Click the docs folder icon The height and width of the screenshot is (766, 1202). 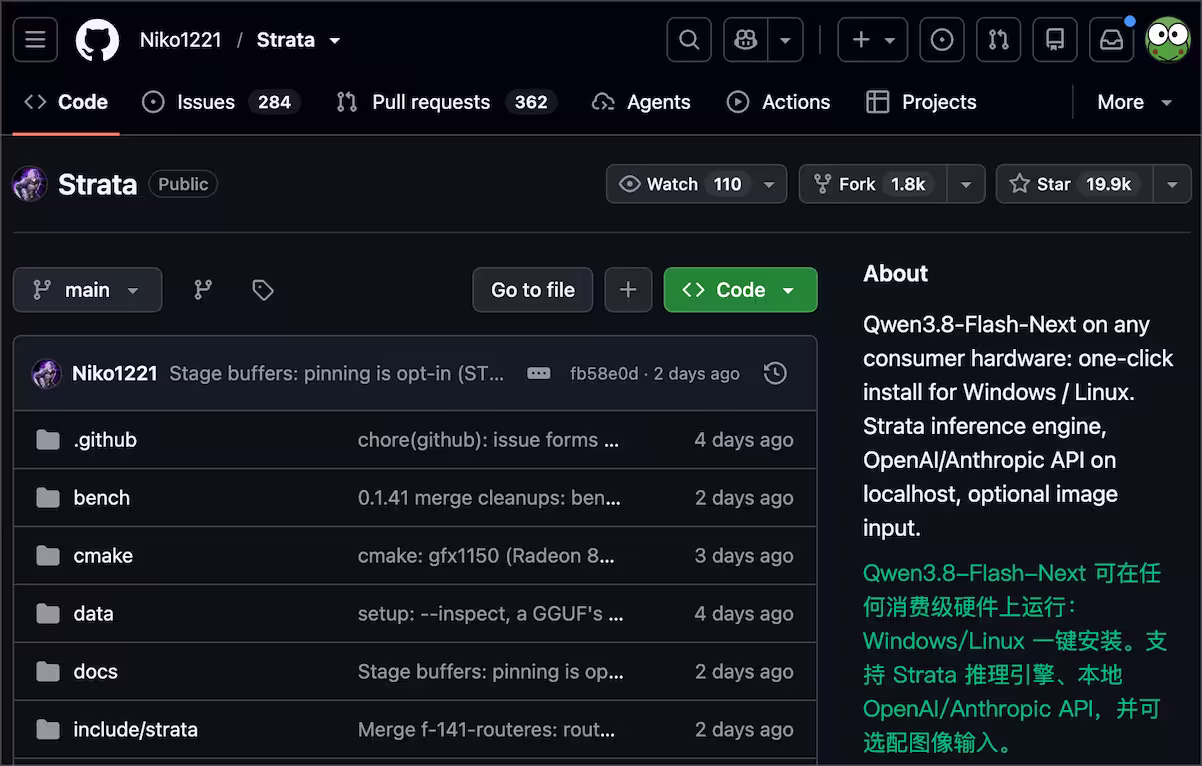48,672
